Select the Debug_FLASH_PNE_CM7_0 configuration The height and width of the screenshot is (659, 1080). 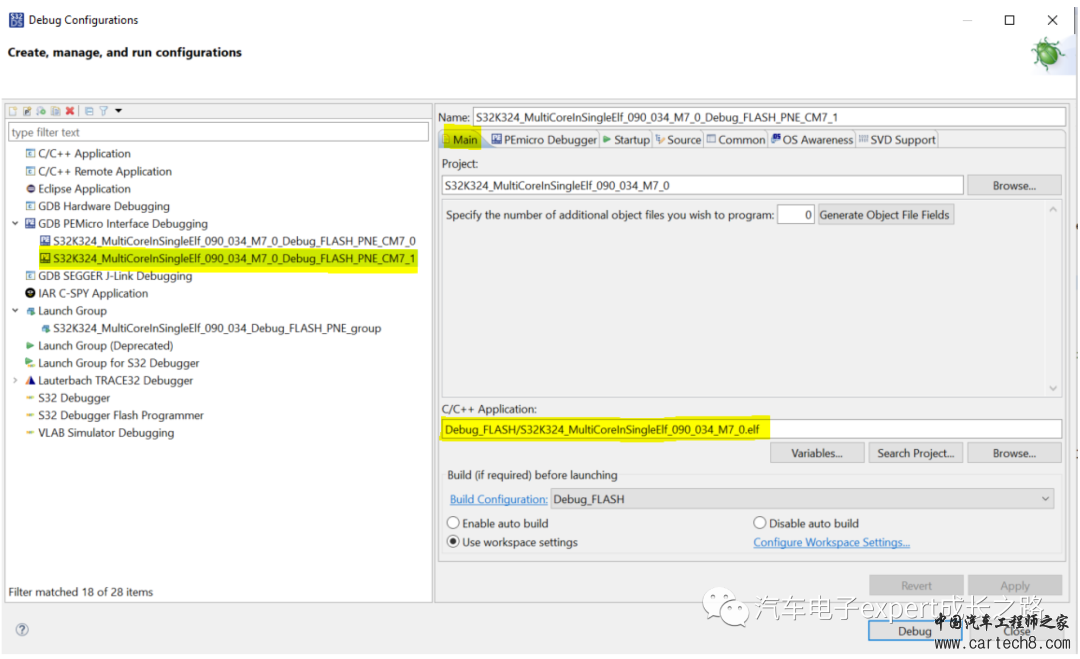point(234,241)
